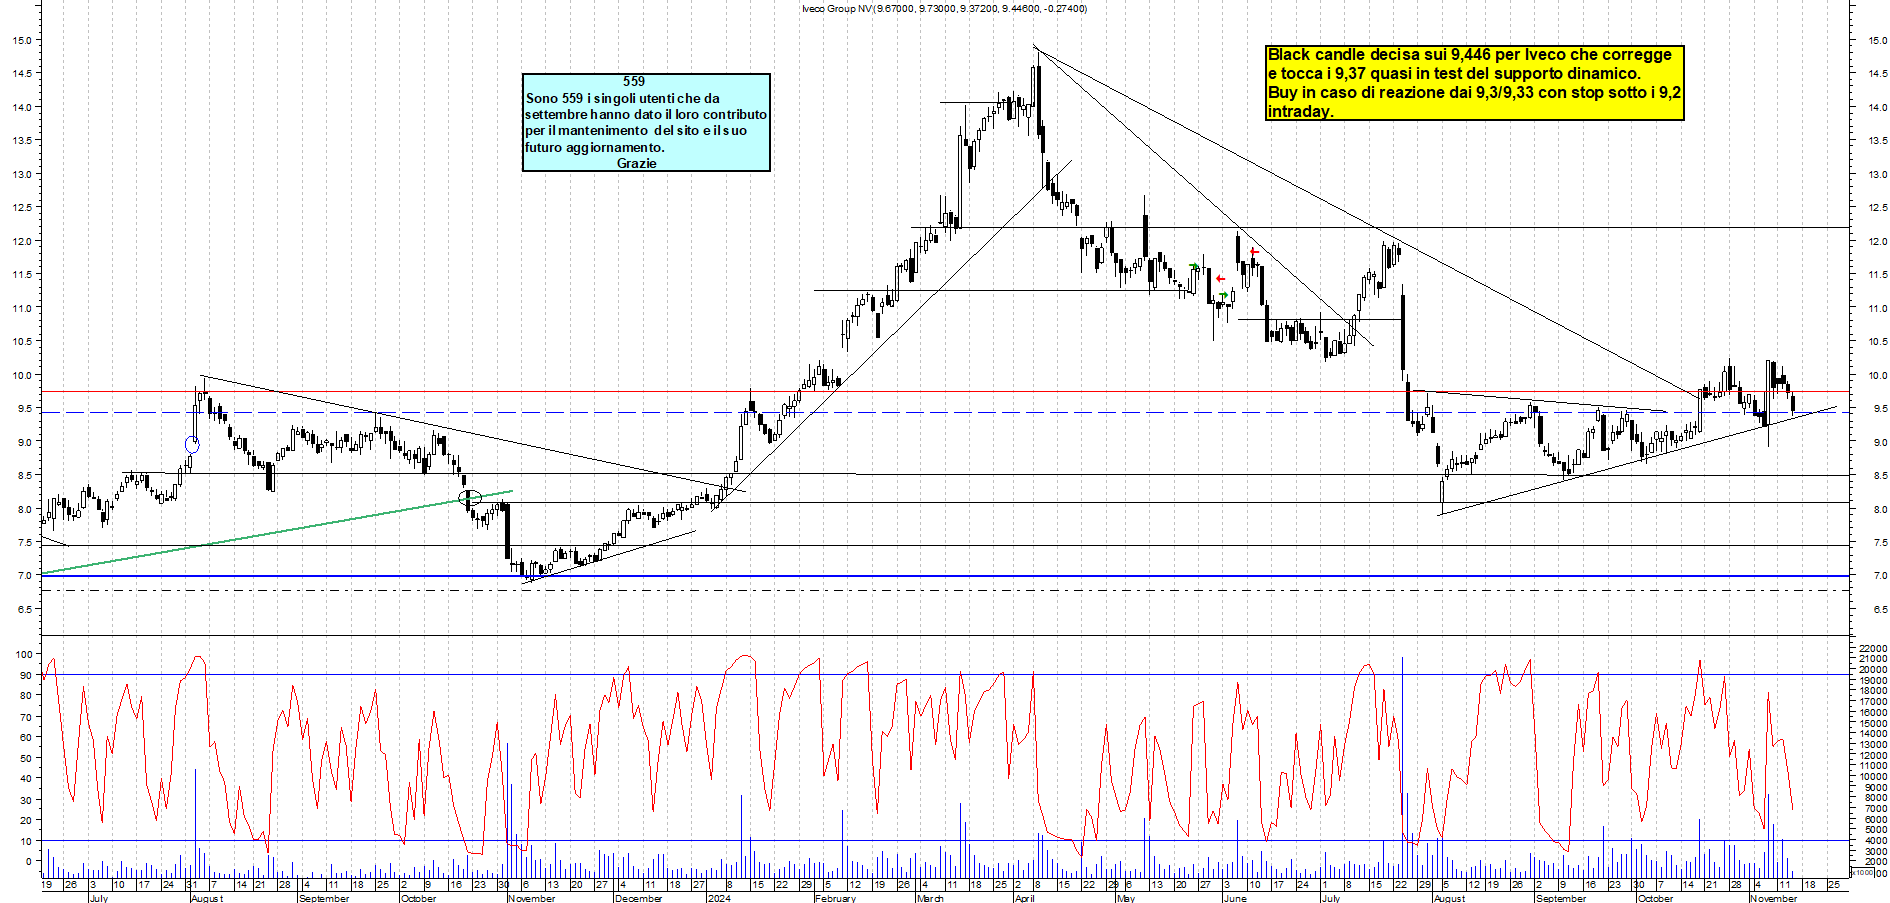Viewport: 1890px width, 903px height.
Task: Click the 'December' month label on time axis
Action: [x=639, y=898]
